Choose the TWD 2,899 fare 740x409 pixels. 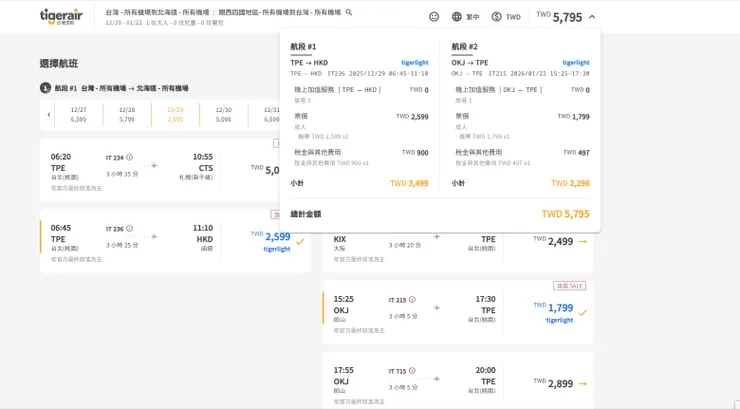553,384
